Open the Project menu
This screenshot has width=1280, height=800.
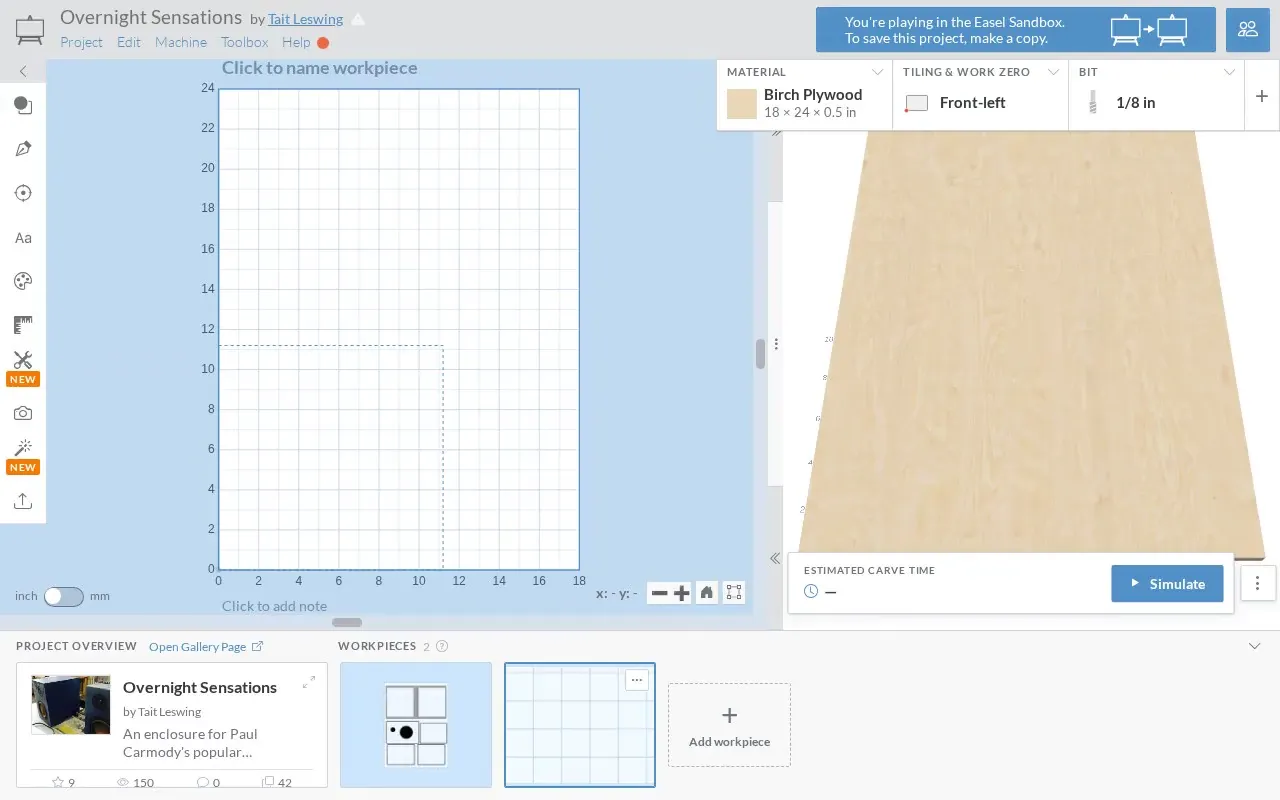coord(81,42)
